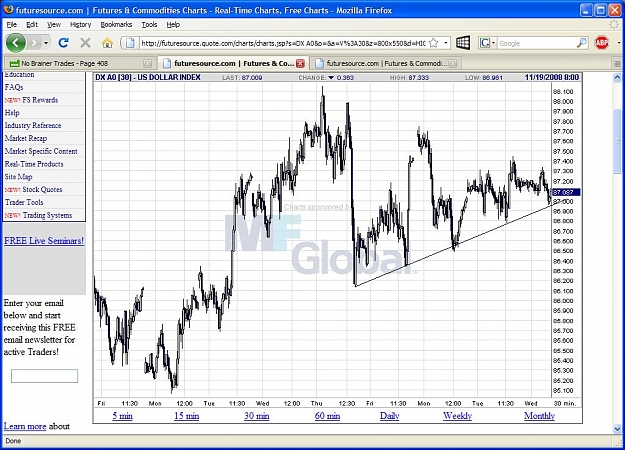Screen dimensions: 625x450
Task: Open the FS Rewards sidebar link
Action: [x=40, y=100]
